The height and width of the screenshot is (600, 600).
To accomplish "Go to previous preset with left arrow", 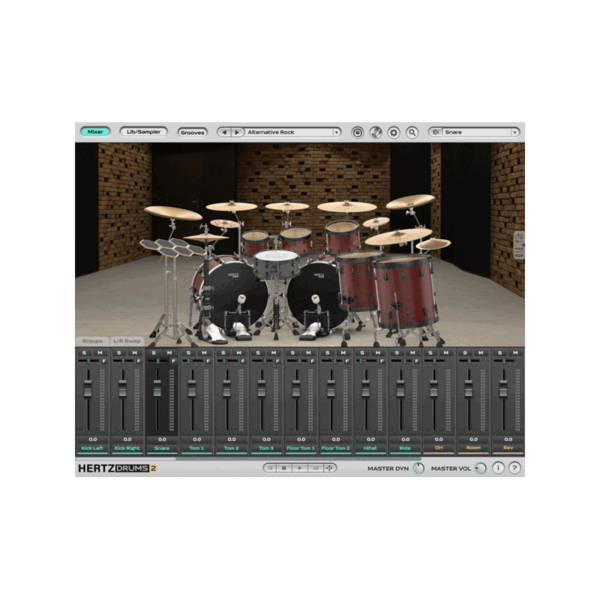I will pos(225,132).
